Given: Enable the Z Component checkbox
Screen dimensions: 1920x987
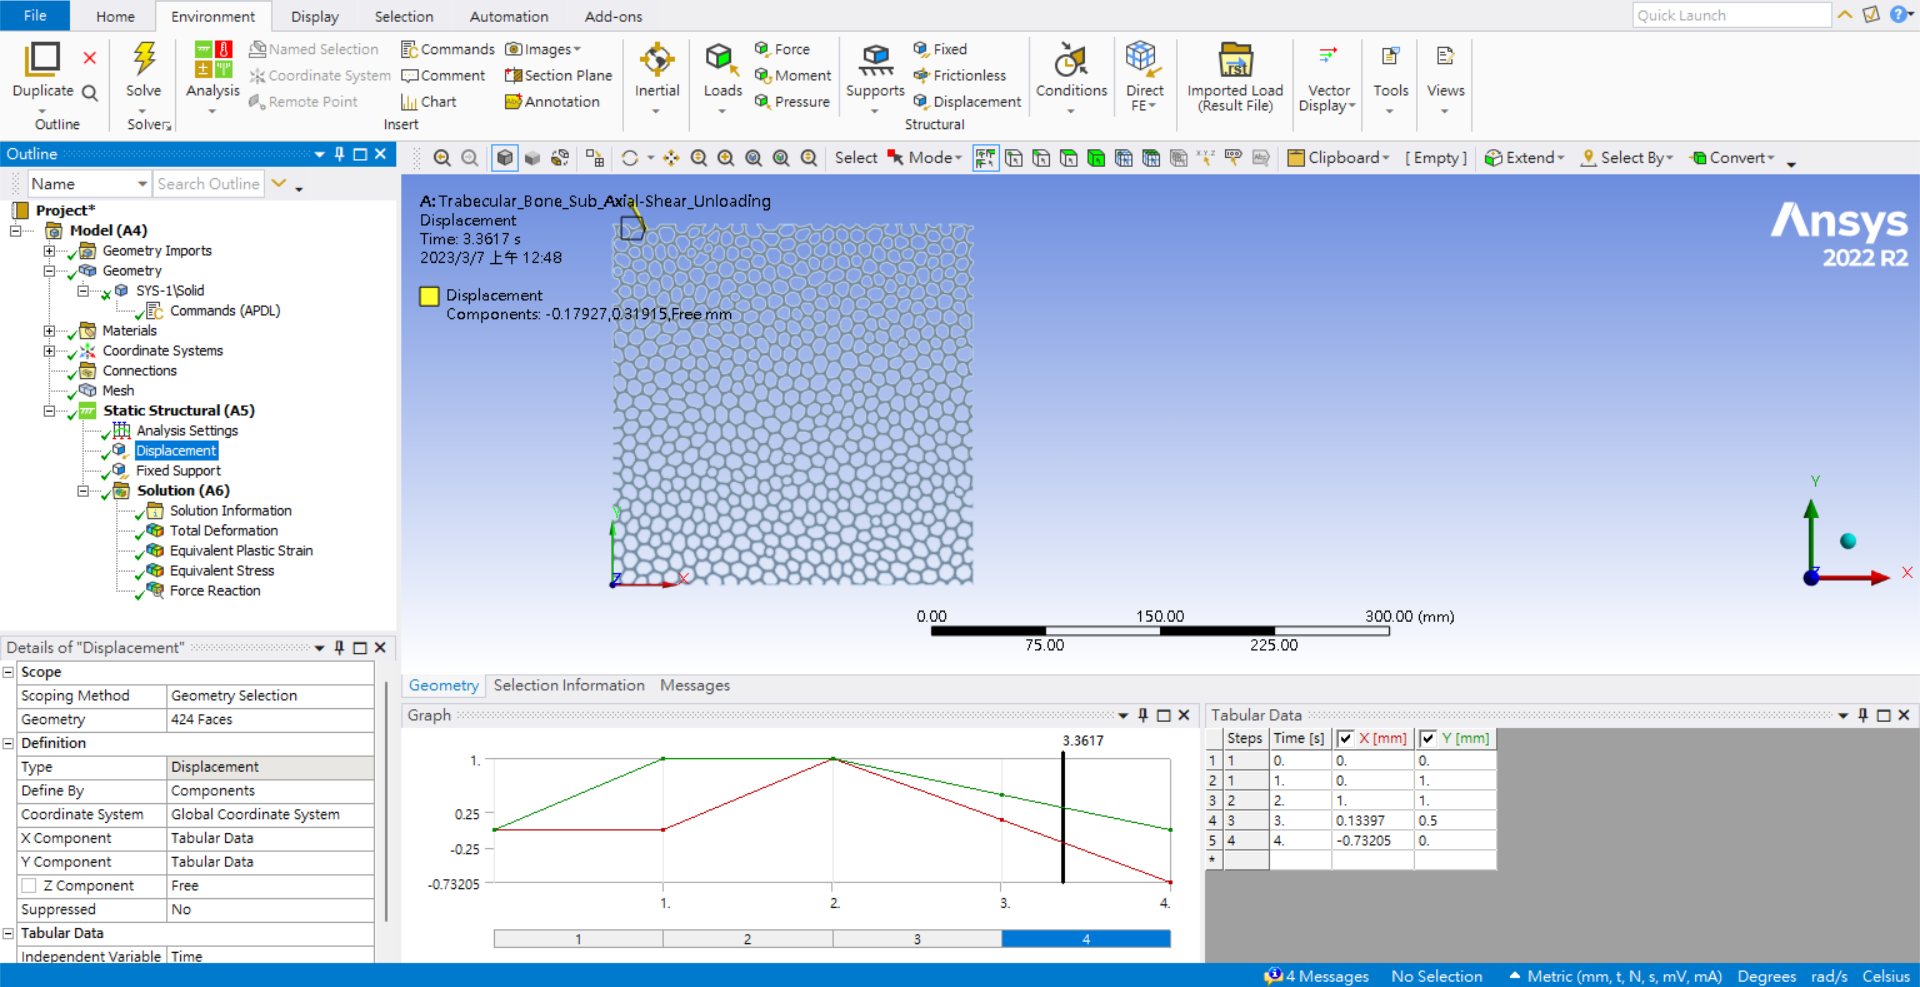Looking at the screenshot, I should (x=30, y=886).
